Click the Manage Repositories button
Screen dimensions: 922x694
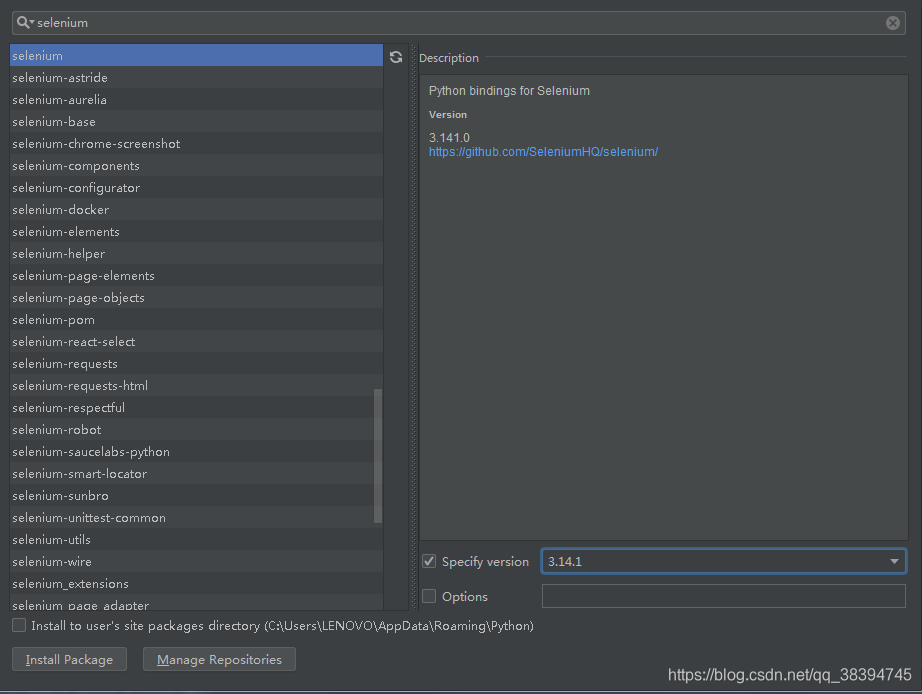tap(219, 659)
